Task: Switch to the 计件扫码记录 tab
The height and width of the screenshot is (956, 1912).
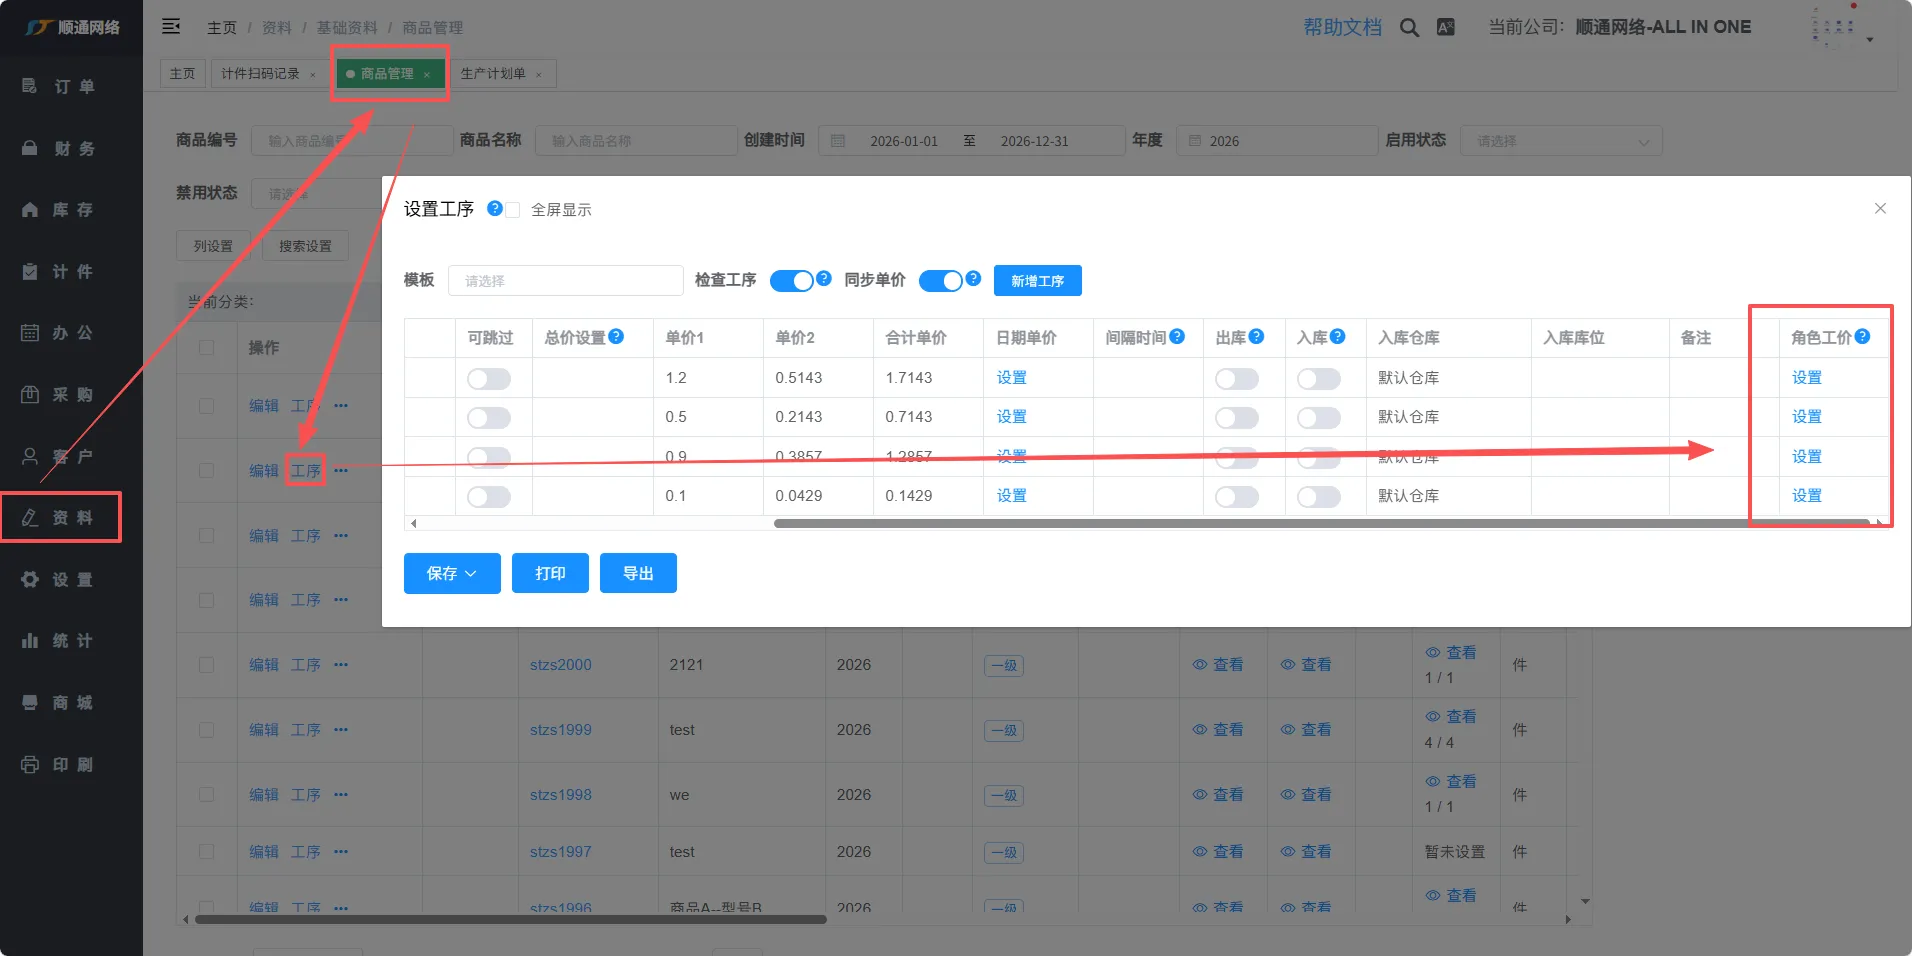Action: pos(260,74)
